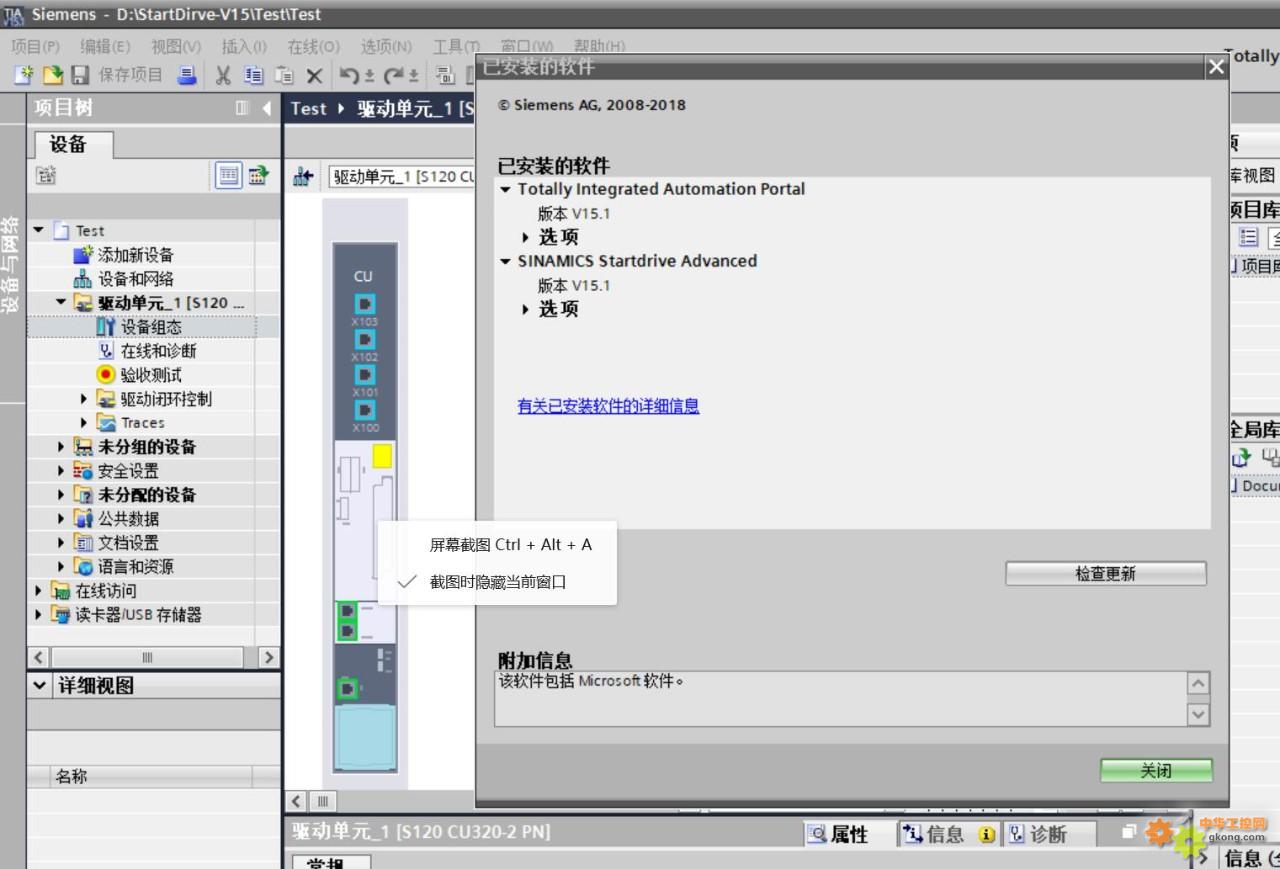Click the new-group icon below Devices tab
The width and height of the screenshot is (1280, 869).
tap(46, 176)
